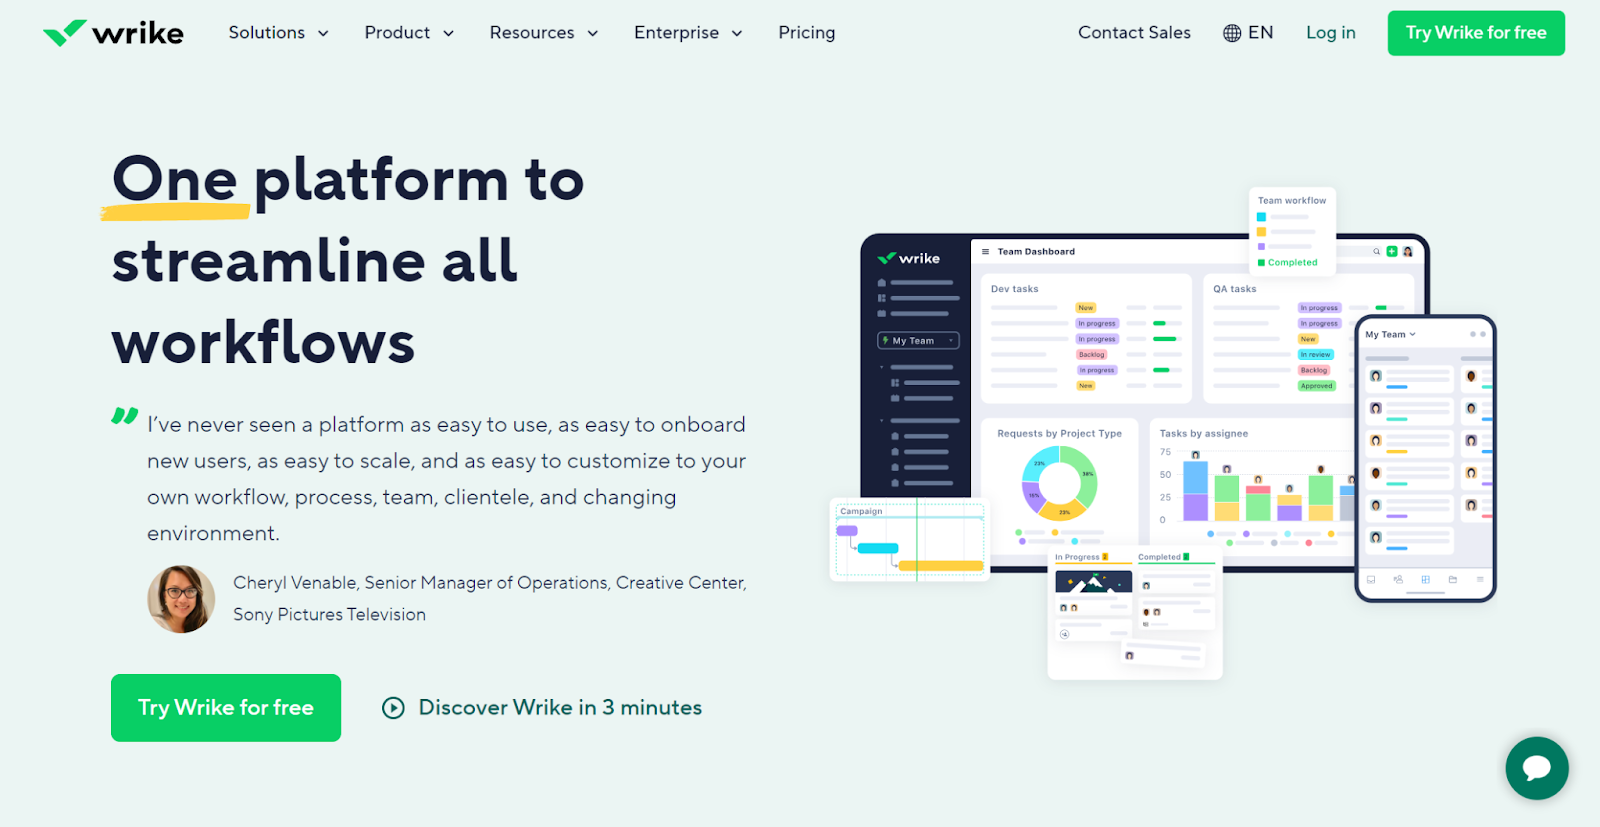Click the search magnifier in the dashboard header
Screen dimensions: 1600x827
point(1376,252)
